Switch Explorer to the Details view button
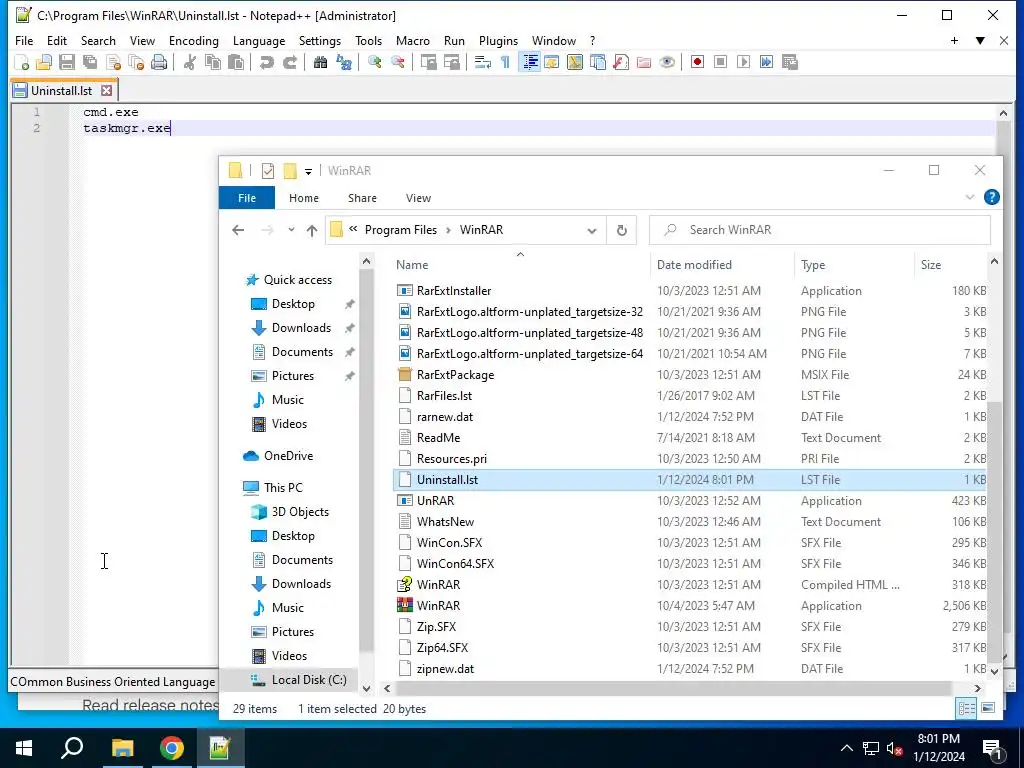The height and width of the screenshot is (768, 1024). pyautogui.click(x=967, y=708)
